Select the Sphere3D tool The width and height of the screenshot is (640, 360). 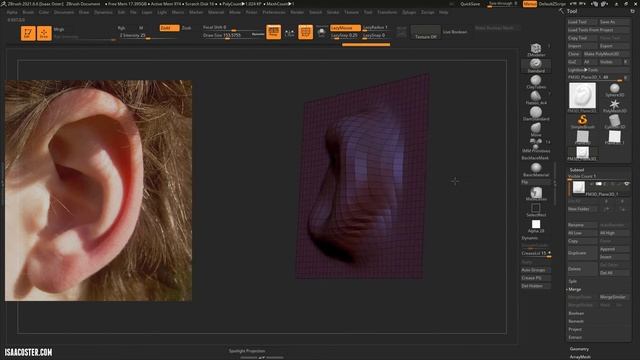615,90
